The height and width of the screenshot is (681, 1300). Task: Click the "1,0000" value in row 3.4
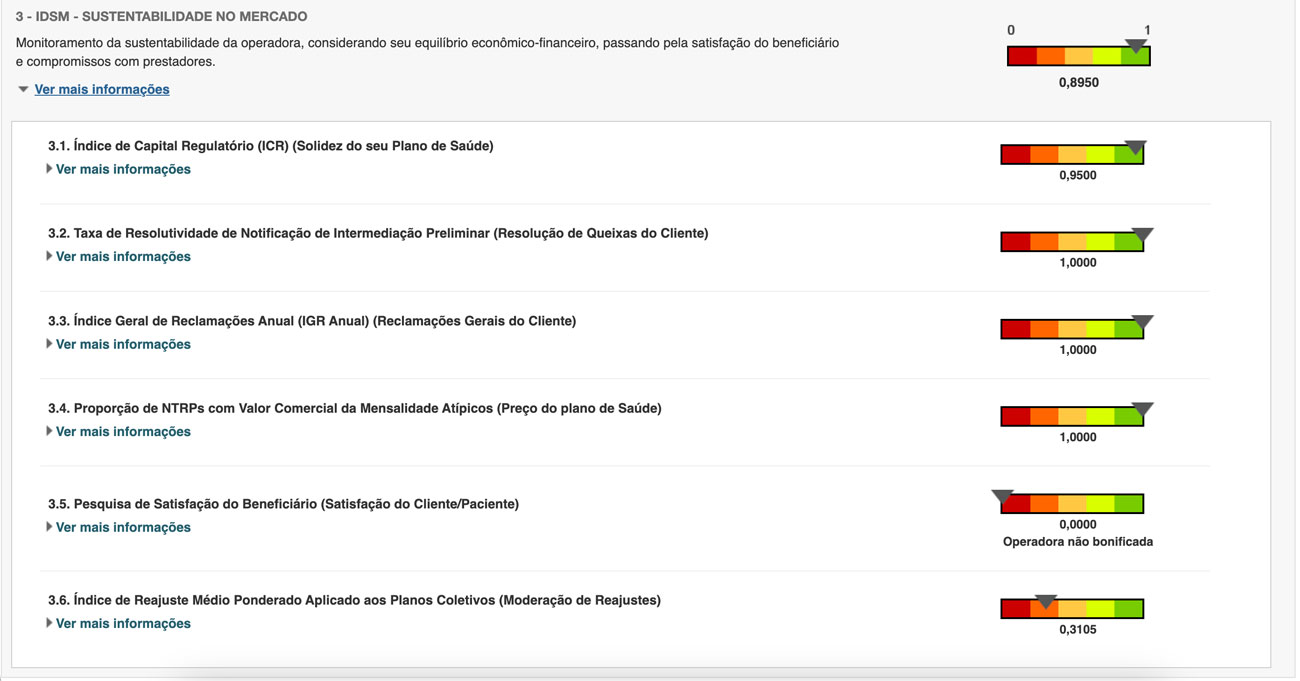click(x=1078, y=437)
